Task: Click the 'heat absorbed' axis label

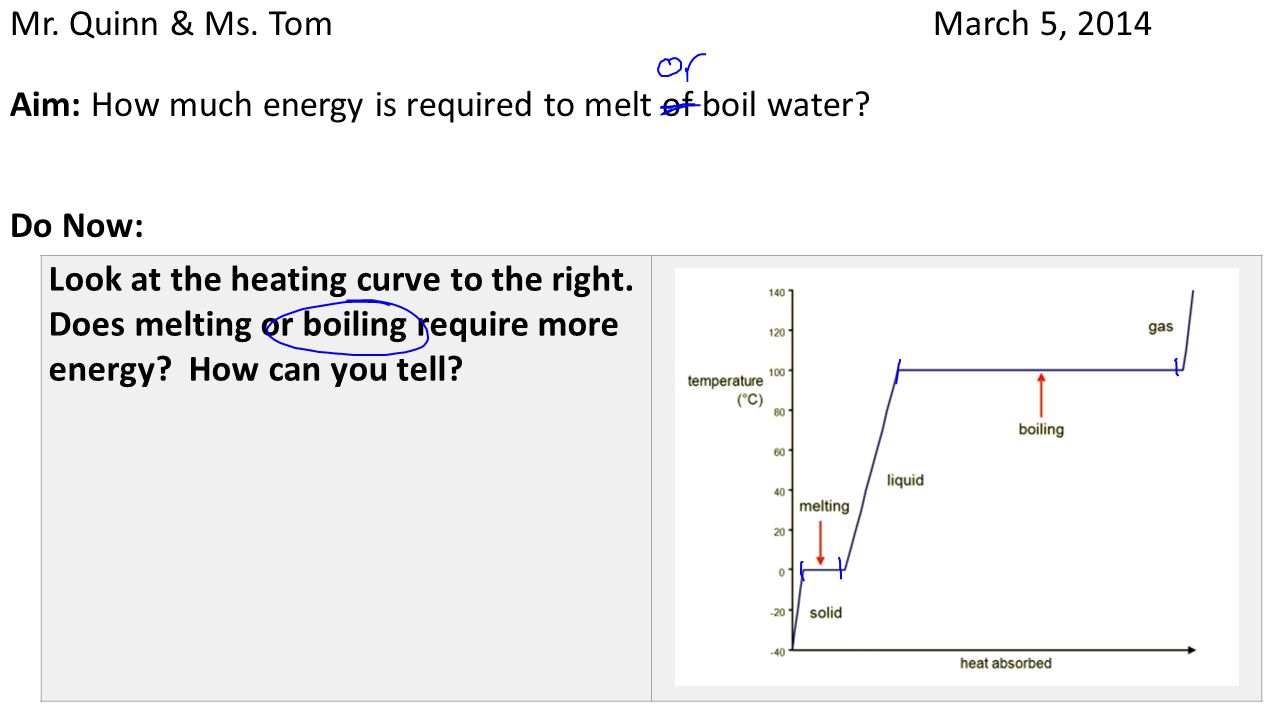Action: click(x=1006, y=663)
